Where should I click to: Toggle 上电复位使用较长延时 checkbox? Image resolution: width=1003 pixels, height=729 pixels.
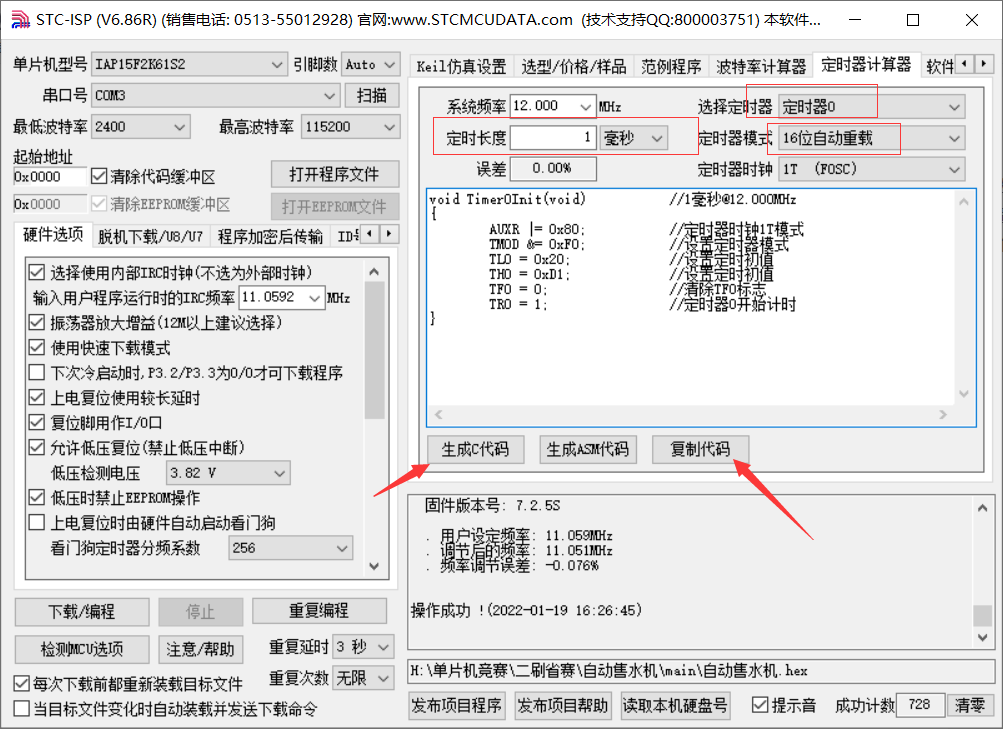pyautogui.click(x=36, y=397)
